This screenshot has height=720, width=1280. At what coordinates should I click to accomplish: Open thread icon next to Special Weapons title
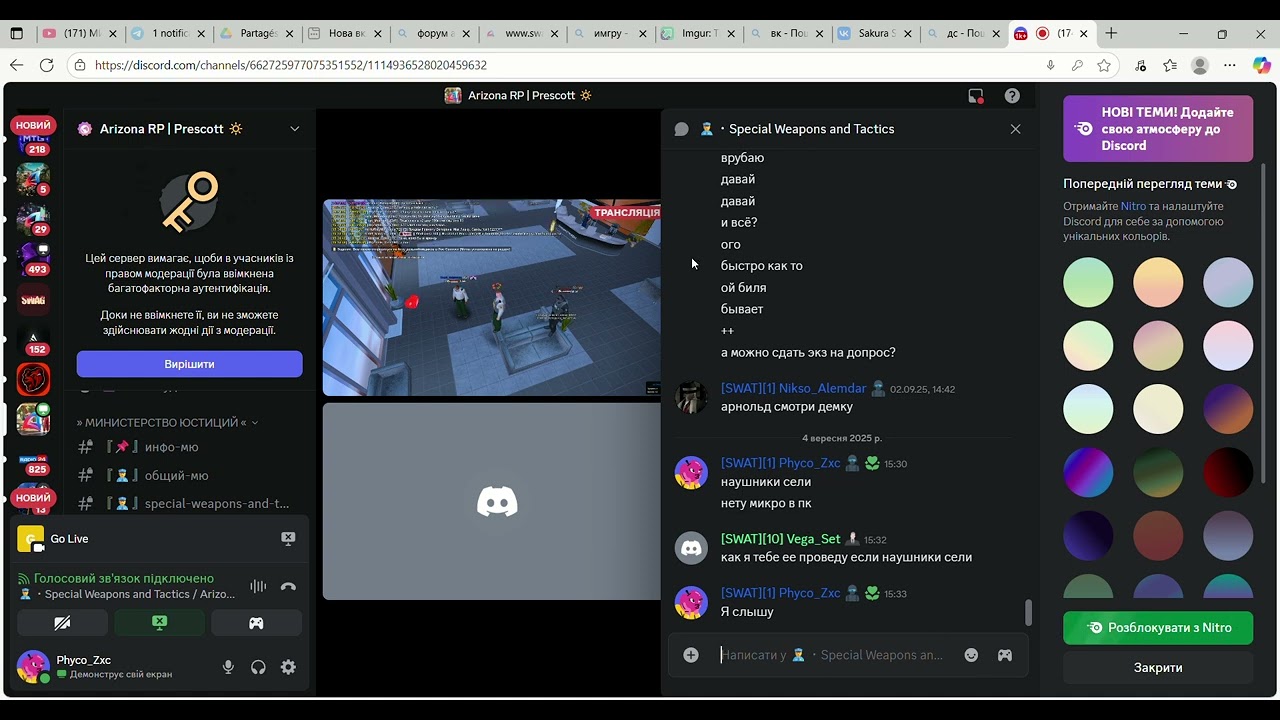click(681, 129)
